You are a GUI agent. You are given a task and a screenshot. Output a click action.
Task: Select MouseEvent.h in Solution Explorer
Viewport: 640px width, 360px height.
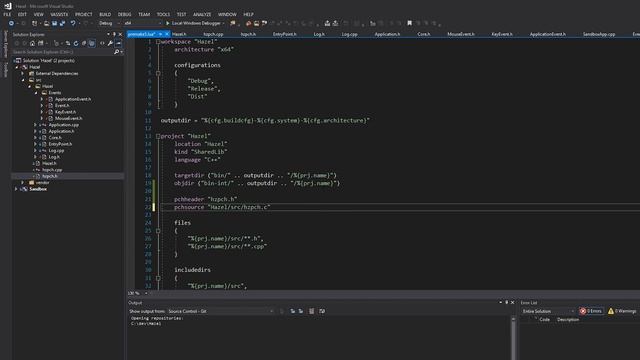tap(69, 118)
